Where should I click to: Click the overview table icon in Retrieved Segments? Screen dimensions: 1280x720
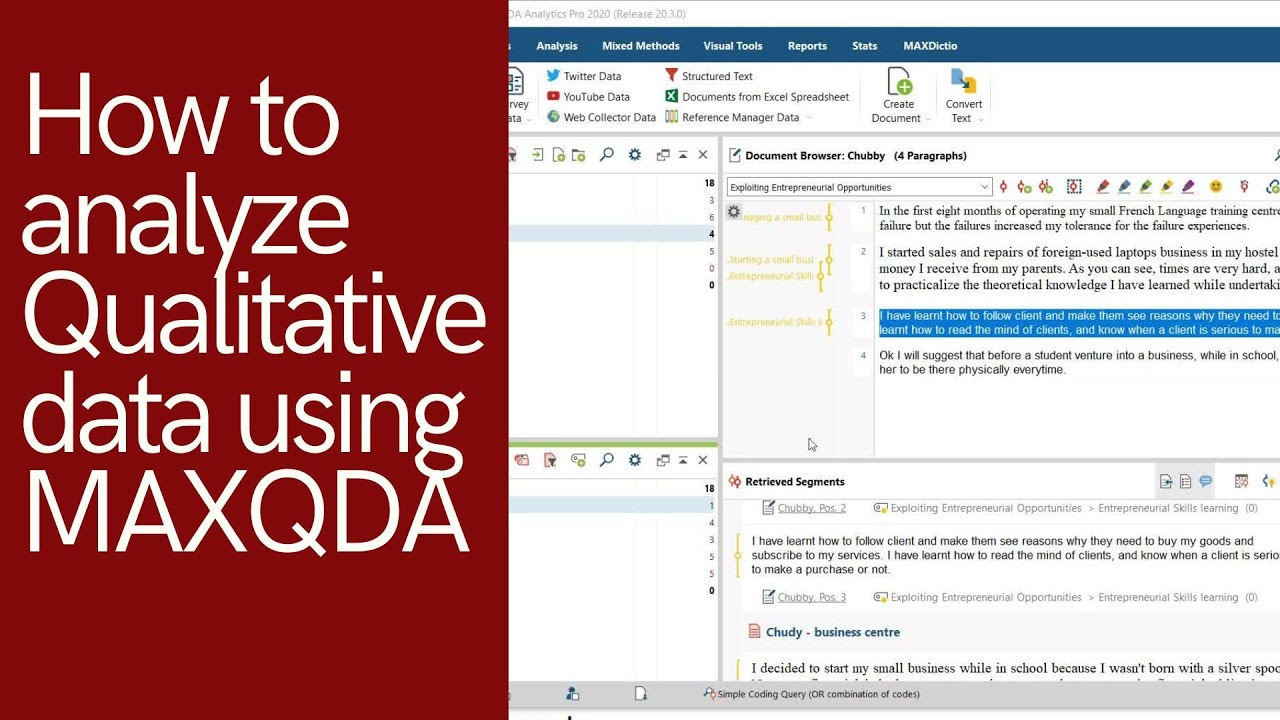1241,481
